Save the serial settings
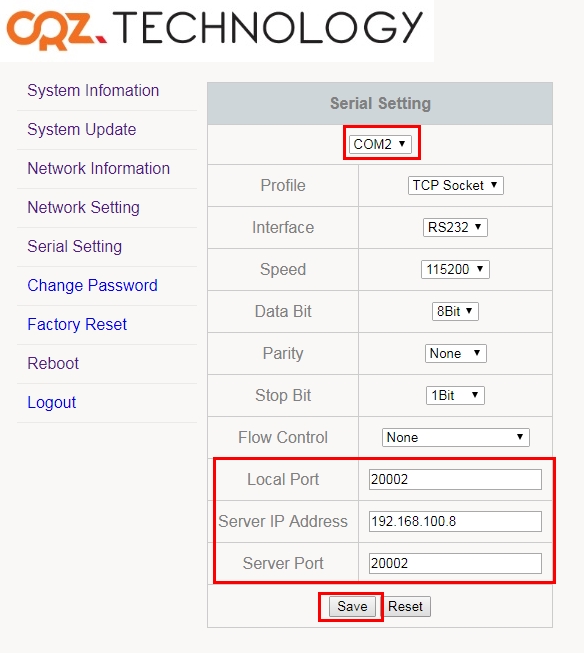Screen dimensions: 584x653 click(352, 607)
